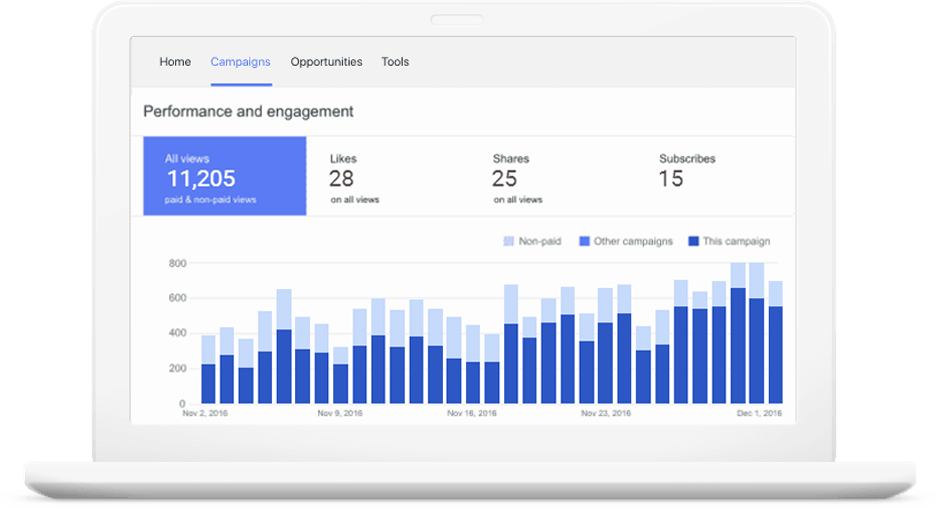Choose the Nov 23, 2016 axis label
936x508 pixels.
[606, 413]
